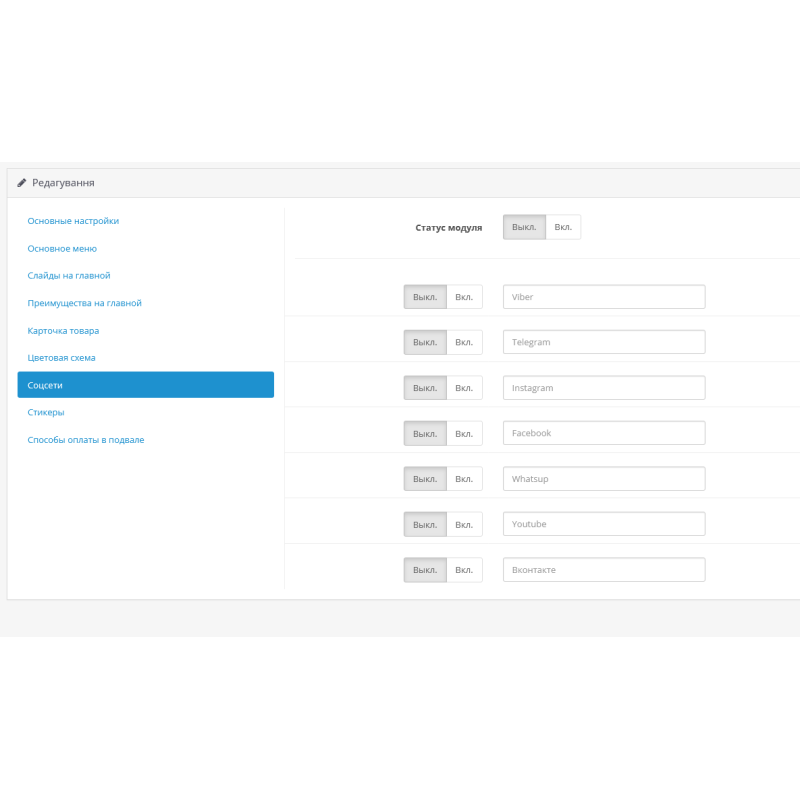Switch Instagram toggle to Вкл.
The image size is (800, 800).
464,387
